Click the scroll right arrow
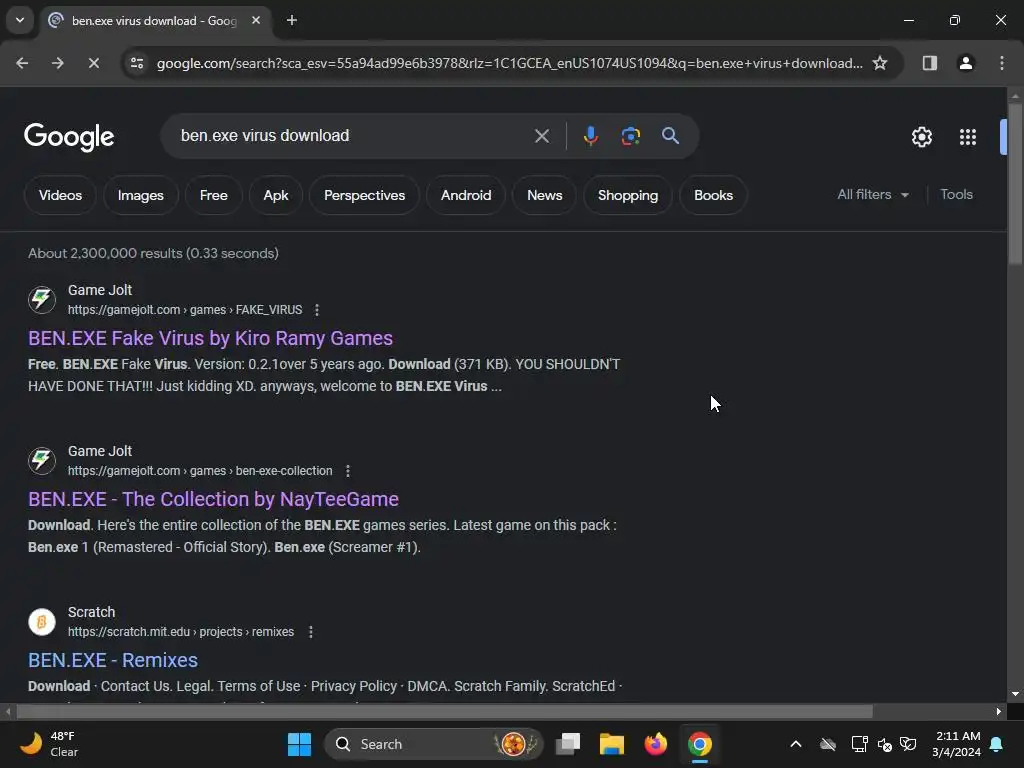 [x=999, y=711]
